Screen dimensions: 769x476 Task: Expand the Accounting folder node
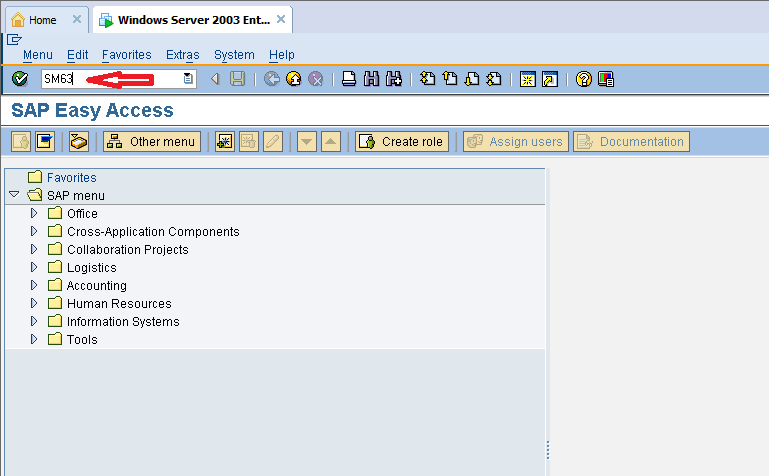(x=34, y=285)
